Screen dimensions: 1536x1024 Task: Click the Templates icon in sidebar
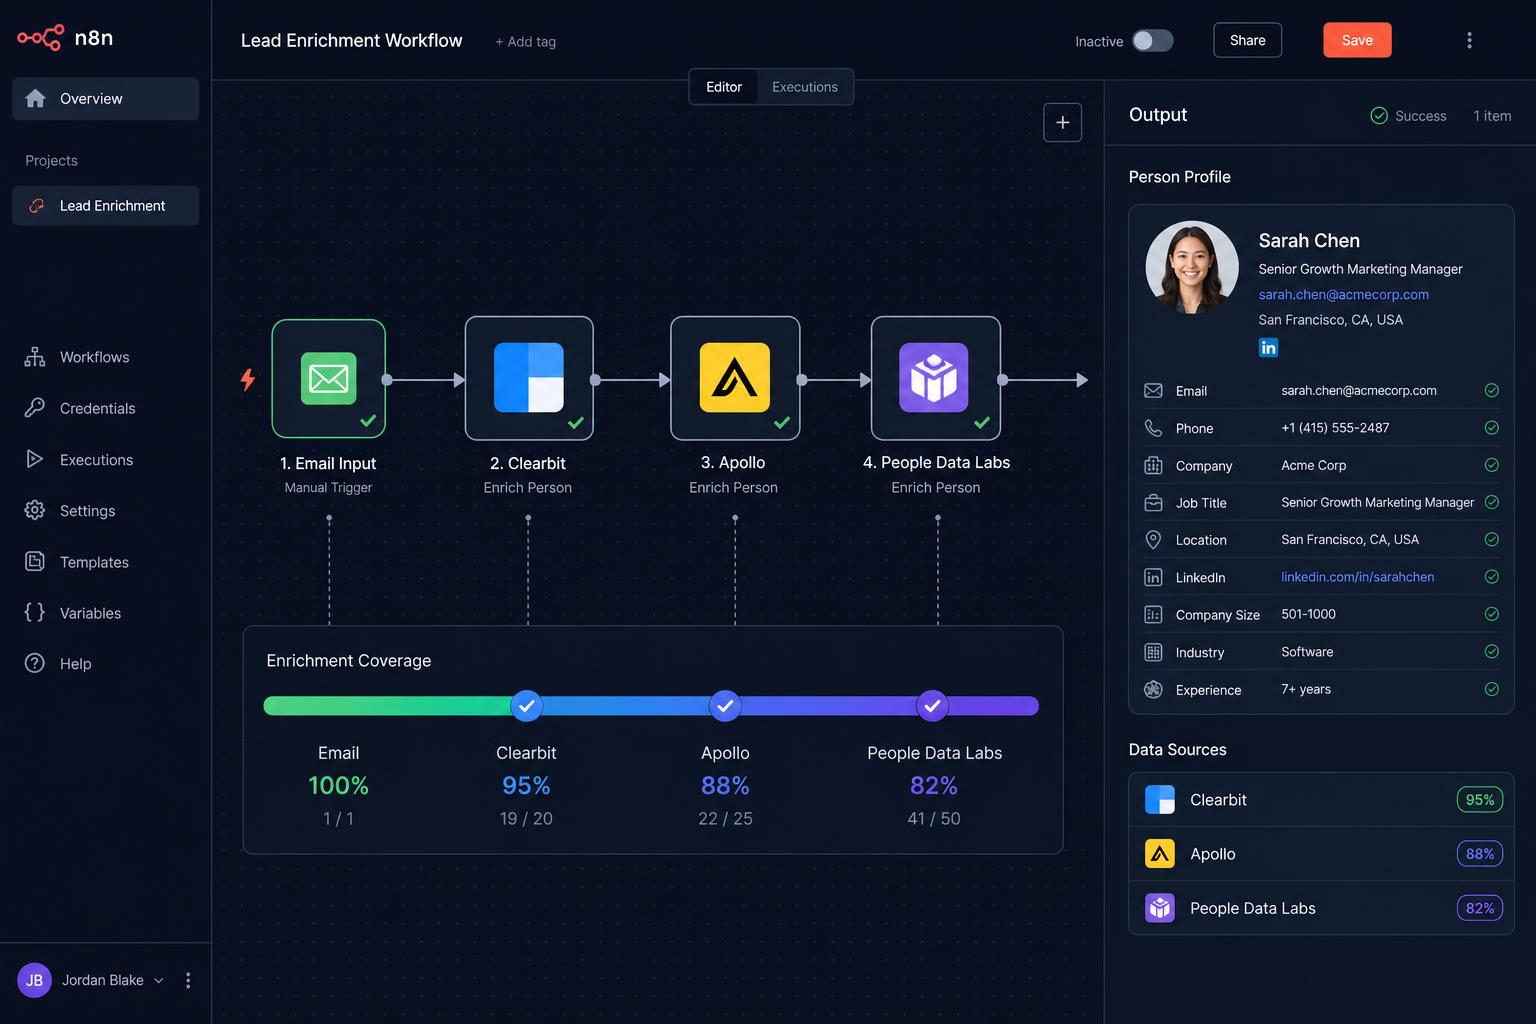(x=35, y=561)
